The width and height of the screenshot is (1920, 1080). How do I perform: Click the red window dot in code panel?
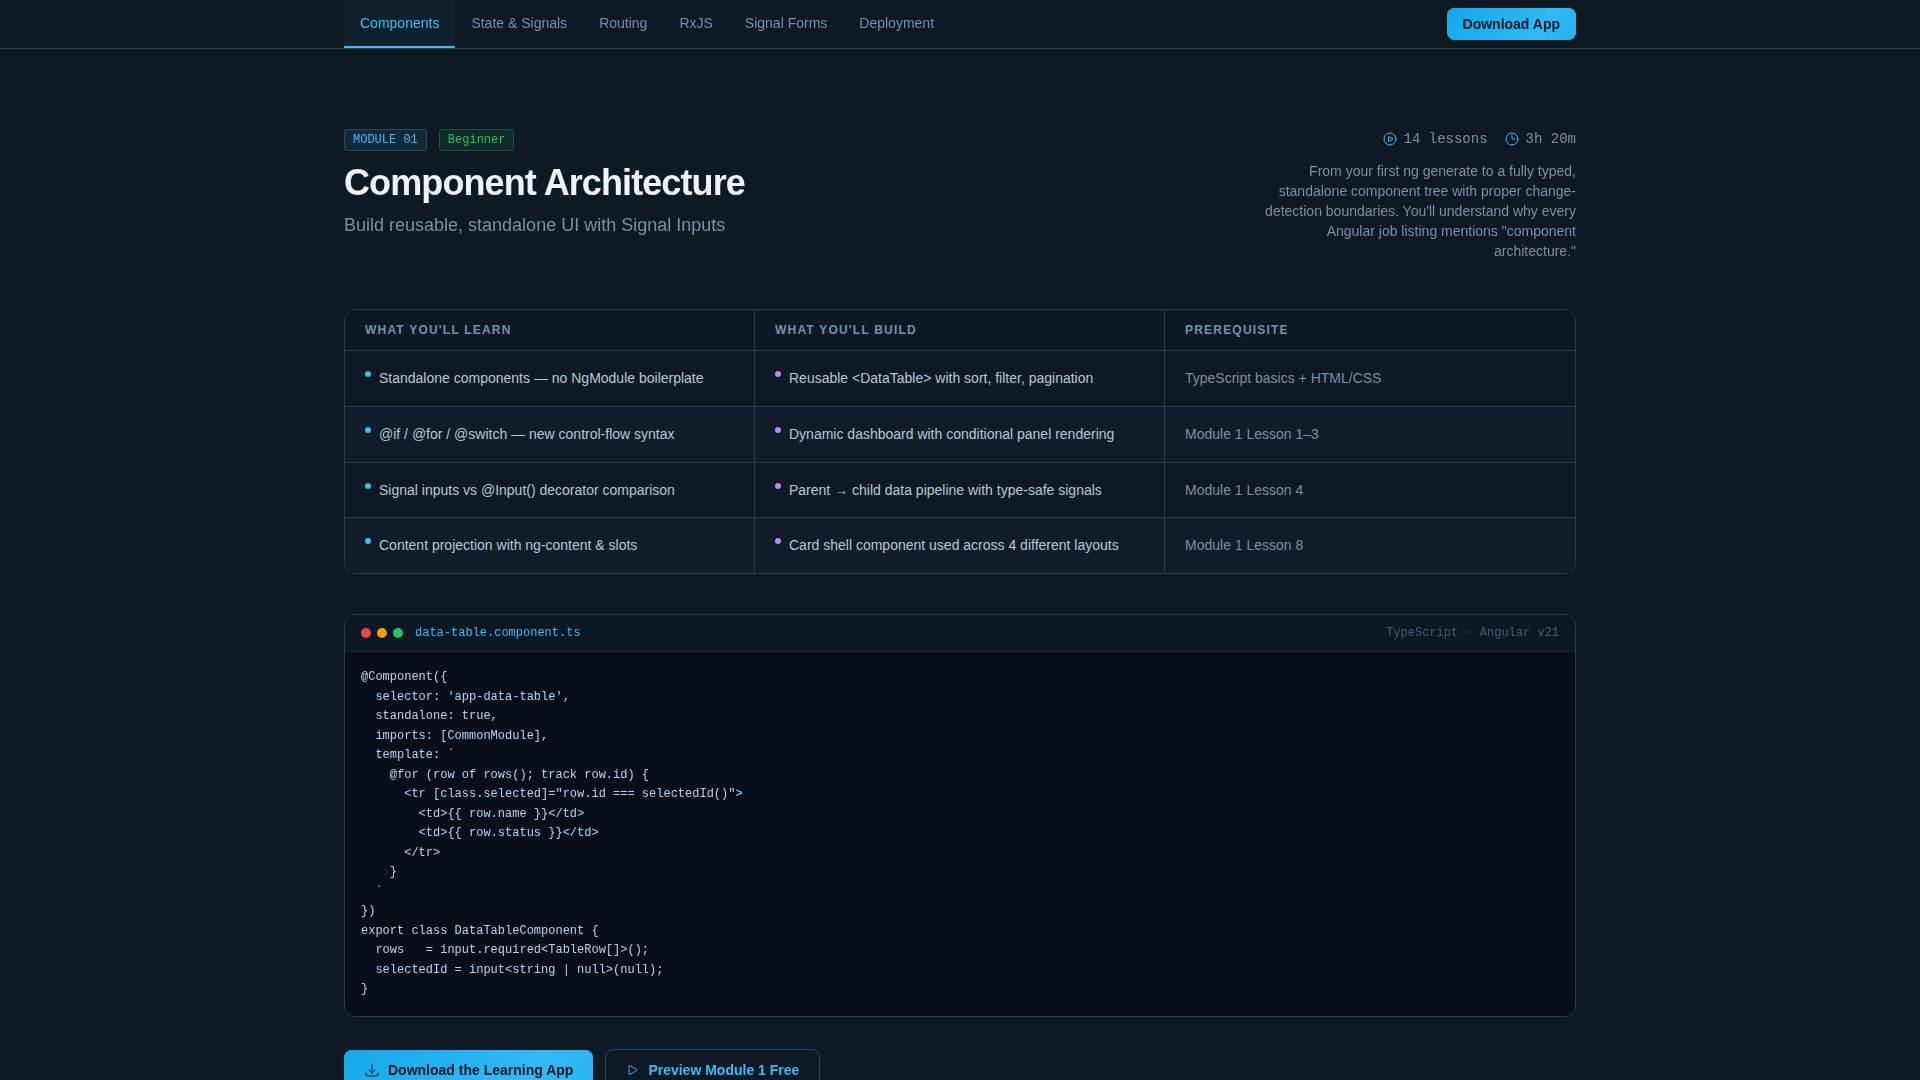pyautogui.click(x=366, y=633)
